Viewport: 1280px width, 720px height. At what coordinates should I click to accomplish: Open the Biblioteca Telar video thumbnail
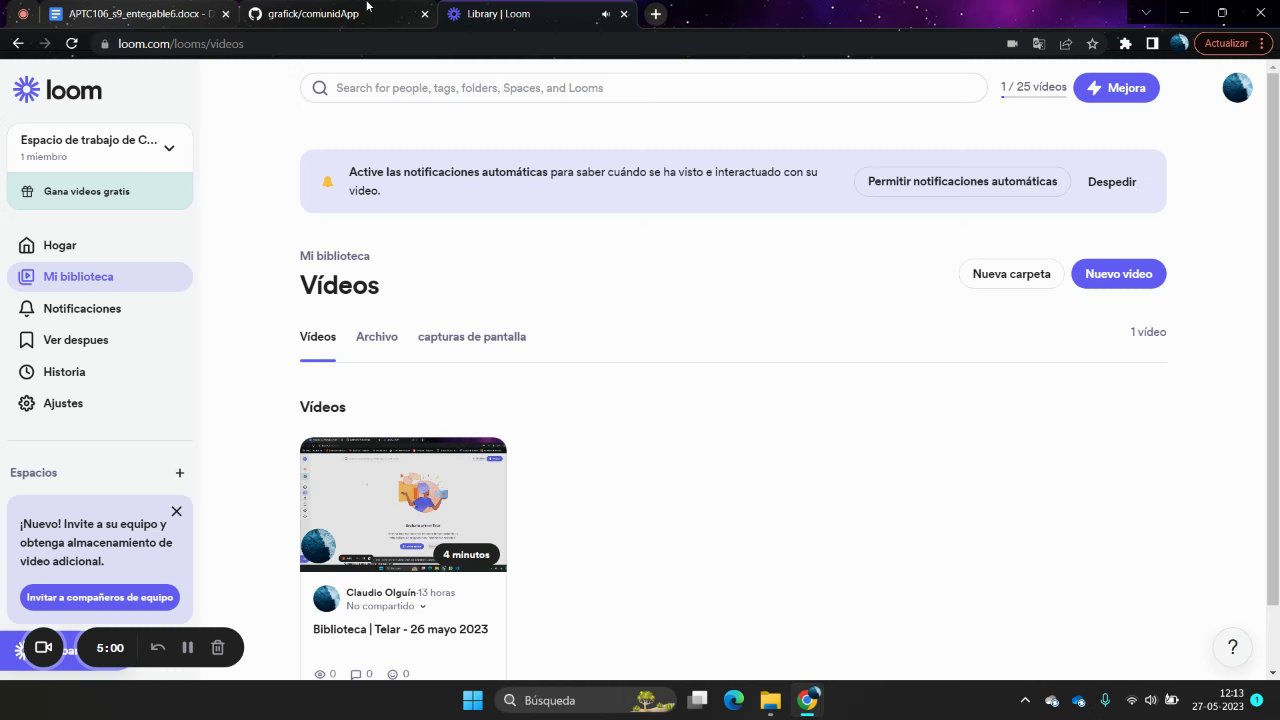point(403,505)
